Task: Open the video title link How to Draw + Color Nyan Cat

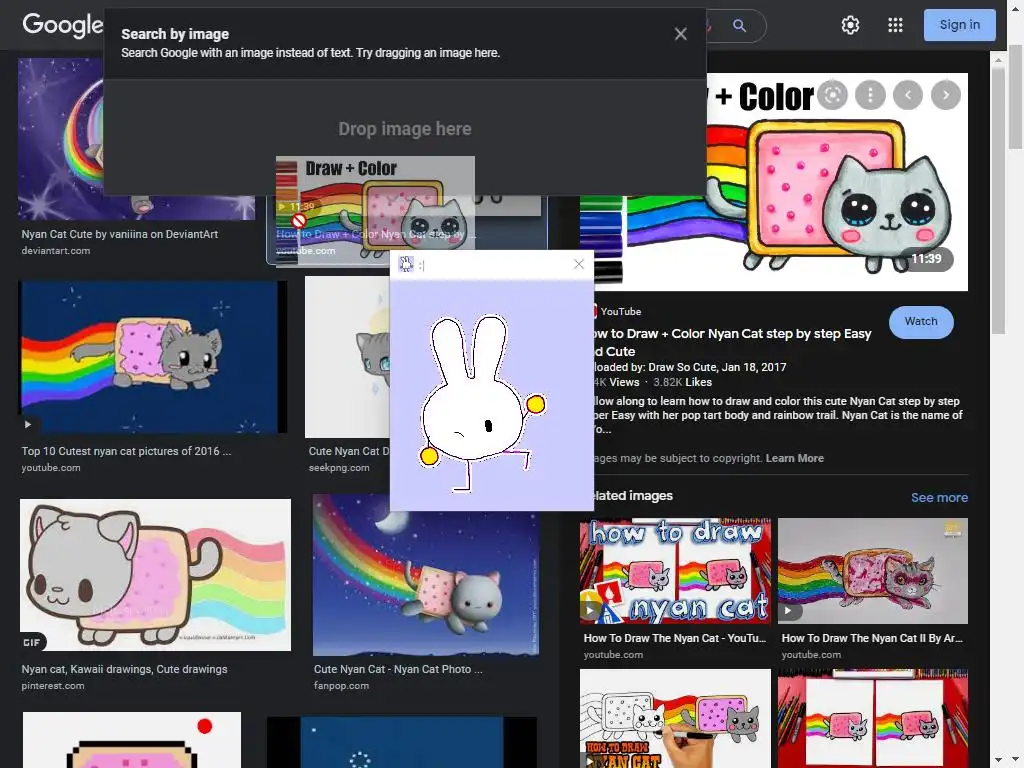Action: tap(733, 342)
